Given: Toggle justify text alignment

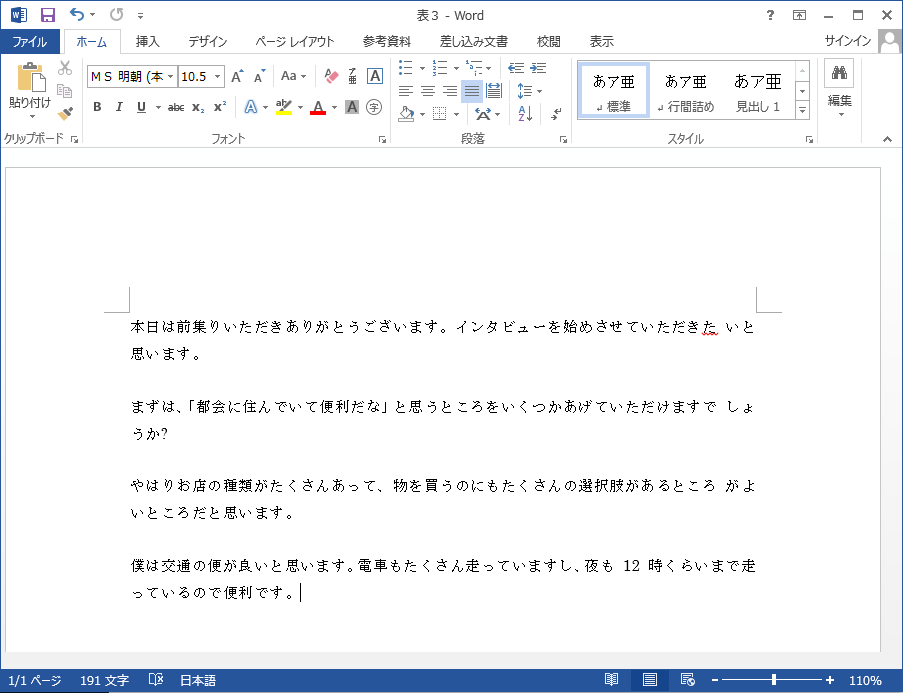Looking at the screenshot, I should pos(471,91).
